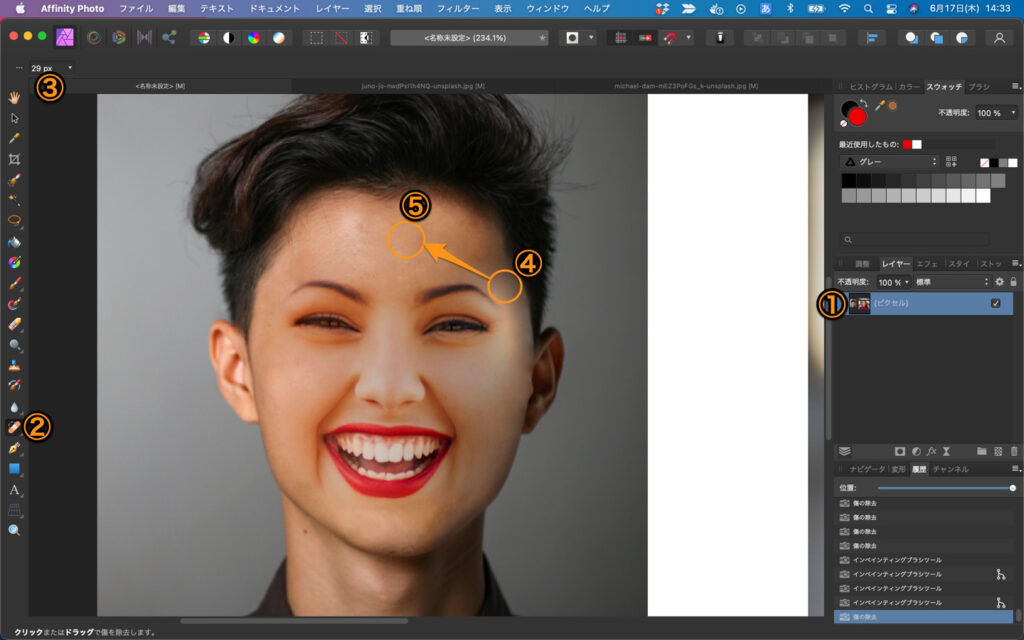Viewport: 1024px width, 640px height.
Task: Click the color picker eyedropper in Swatches
Action: pyautogui.click(x=880, y=105)
